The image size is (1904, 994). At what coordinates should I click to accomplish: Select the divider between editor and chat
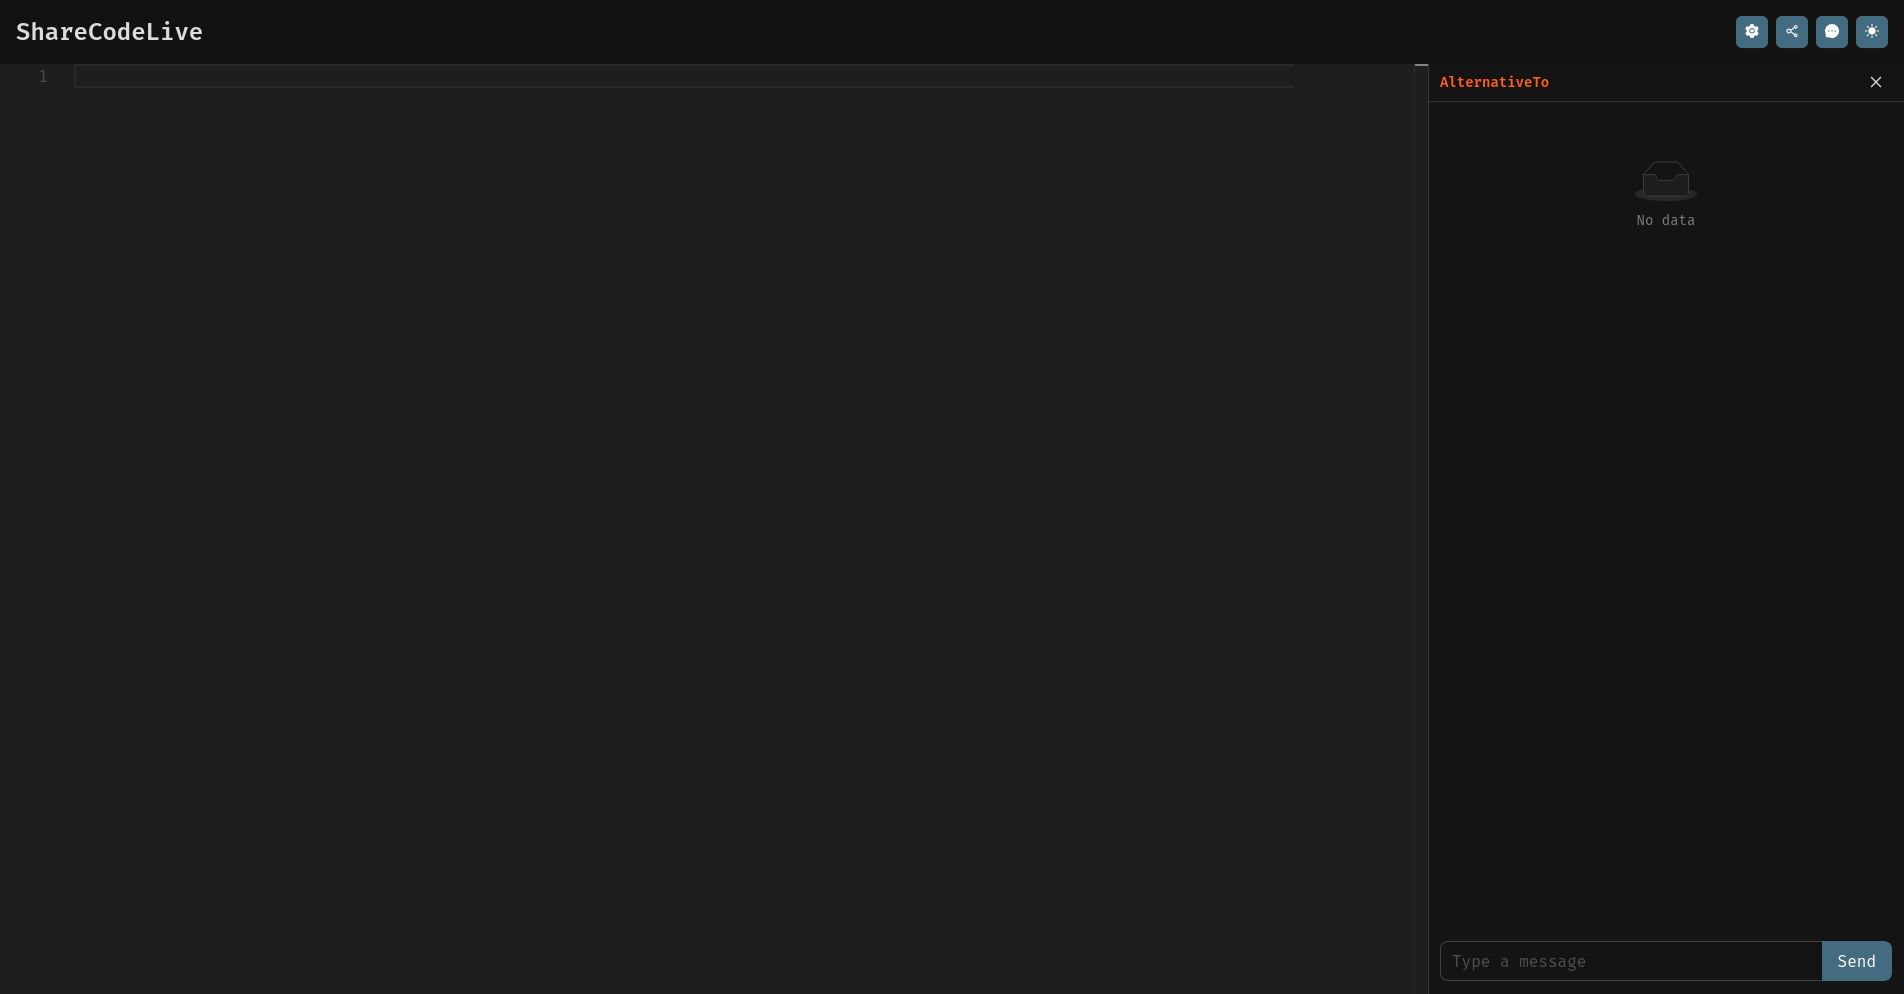click(1428, 529)
